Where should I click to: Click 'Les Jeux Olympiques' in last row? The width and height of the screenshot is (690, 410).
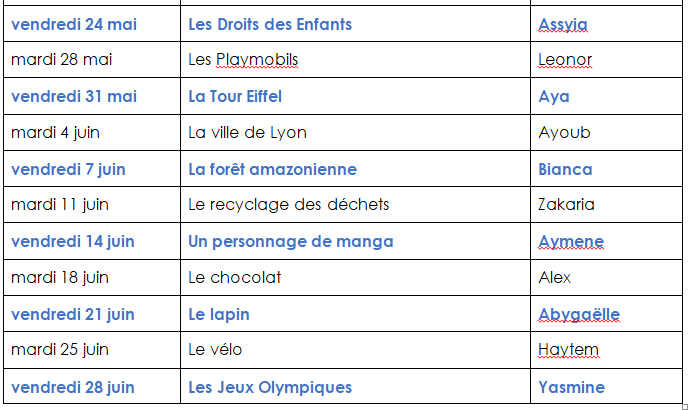(x=270, y=387)
